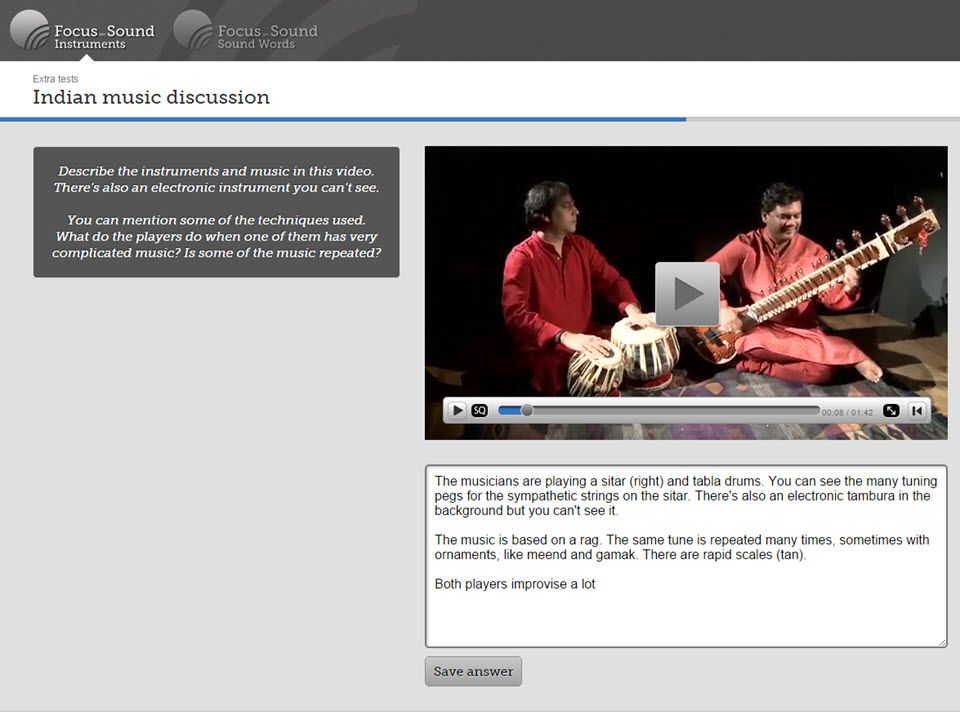Click 'Both players improvise a lot' line
This screenshot has width=960, height=716.
click(515, 584)
